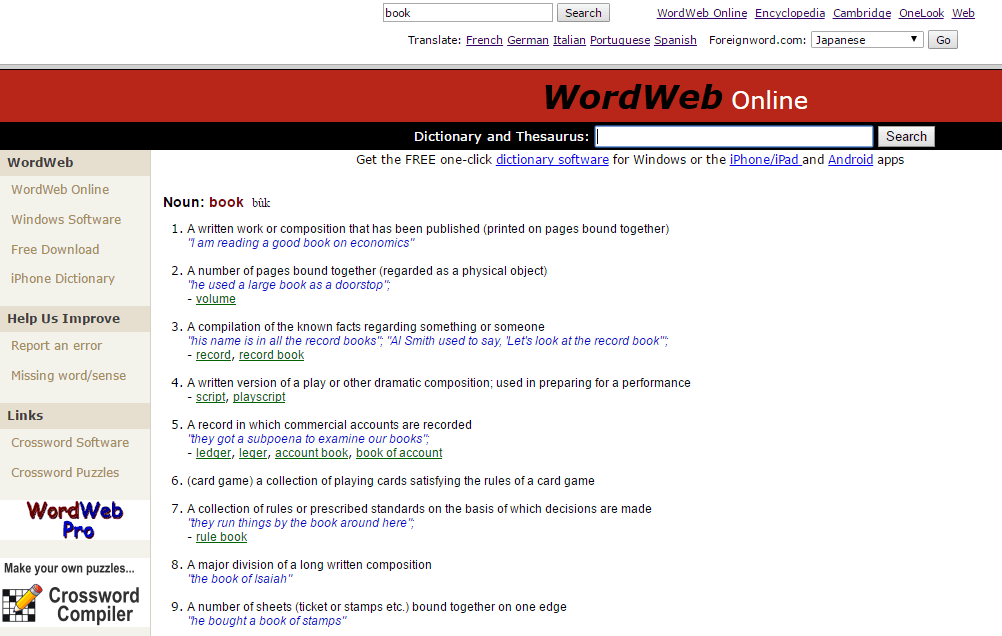Open the Android app link
Viewport: 1002px width, 636px height.
850,160
